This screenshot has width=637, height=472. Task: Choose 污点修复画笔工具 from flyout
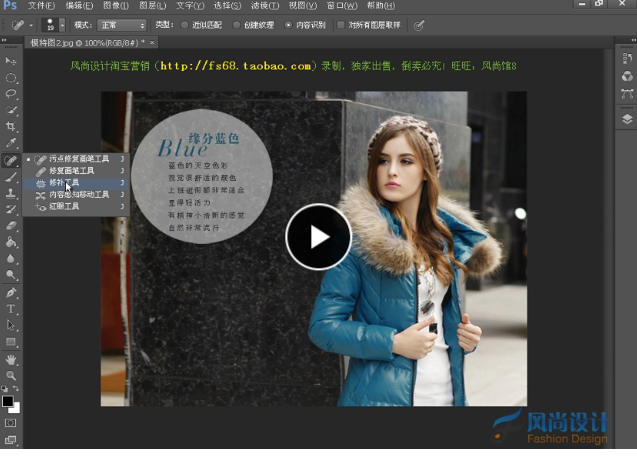click(76, 159)
